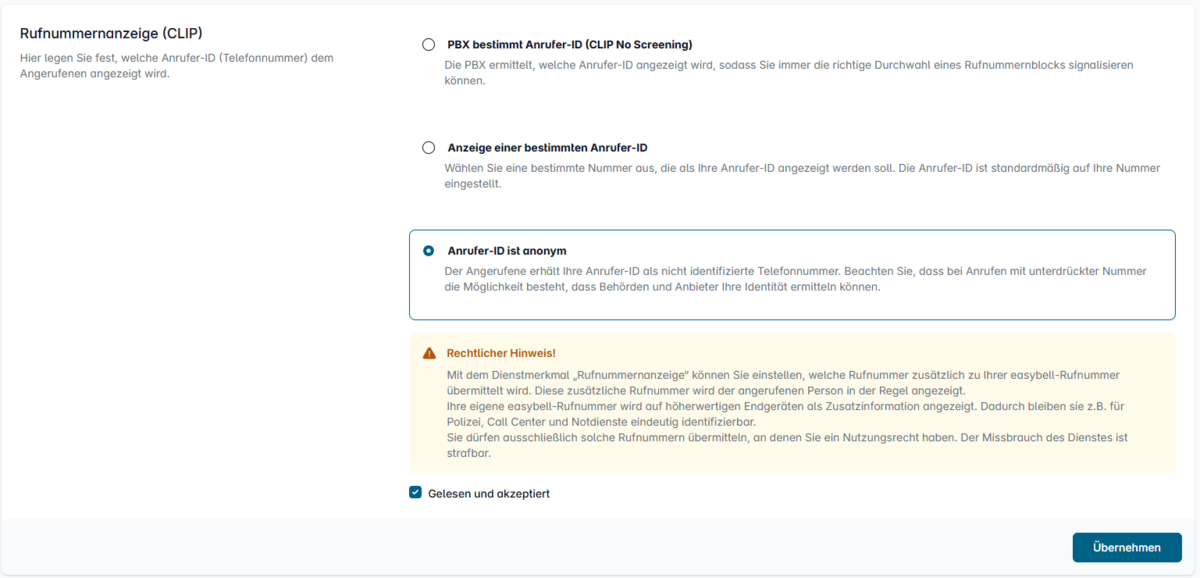This screenshot has height=578, width=1200.
Task: Click the "Rechtlicher Hinweis!" heading
Action: click(x=500, y=353)
